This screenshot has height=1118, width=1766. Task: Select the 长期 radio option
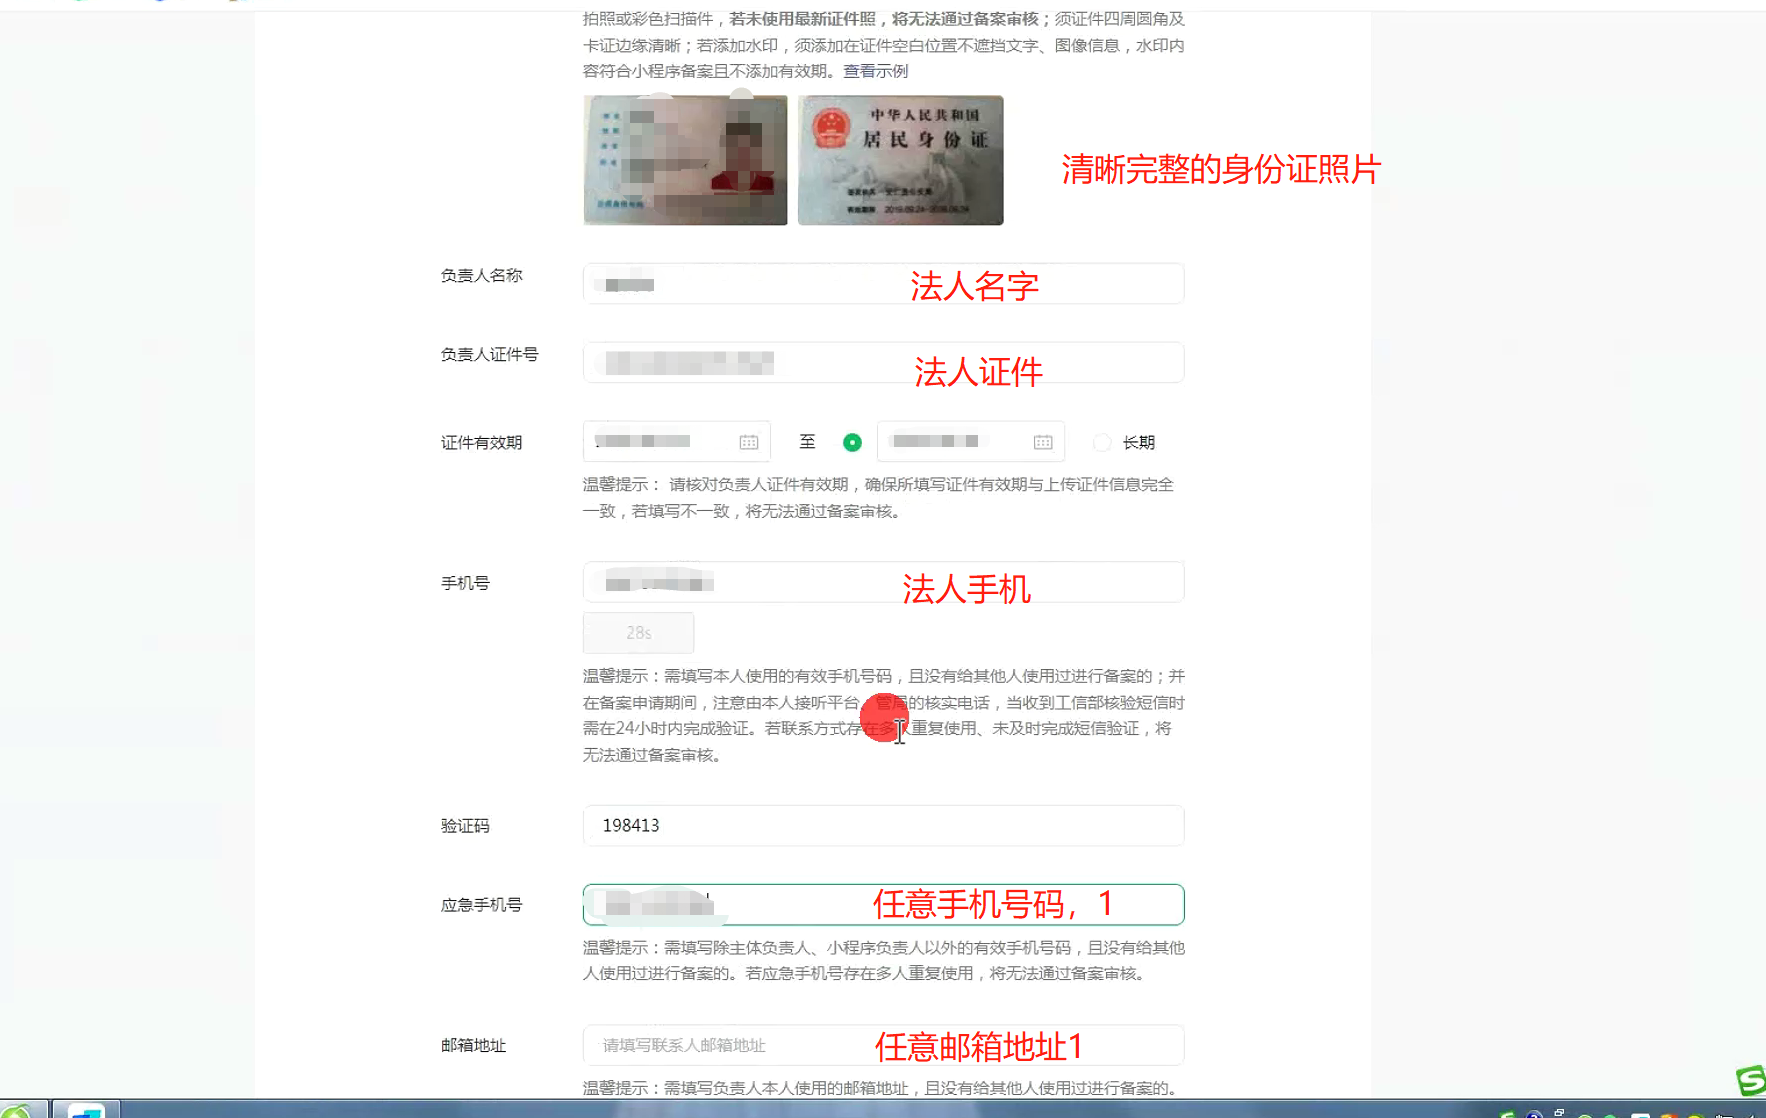point(1102,442)
